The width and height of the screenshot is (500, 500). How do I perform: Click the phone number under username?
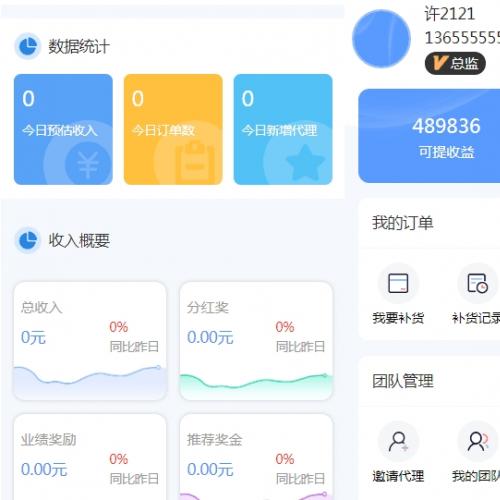point(462,38)
